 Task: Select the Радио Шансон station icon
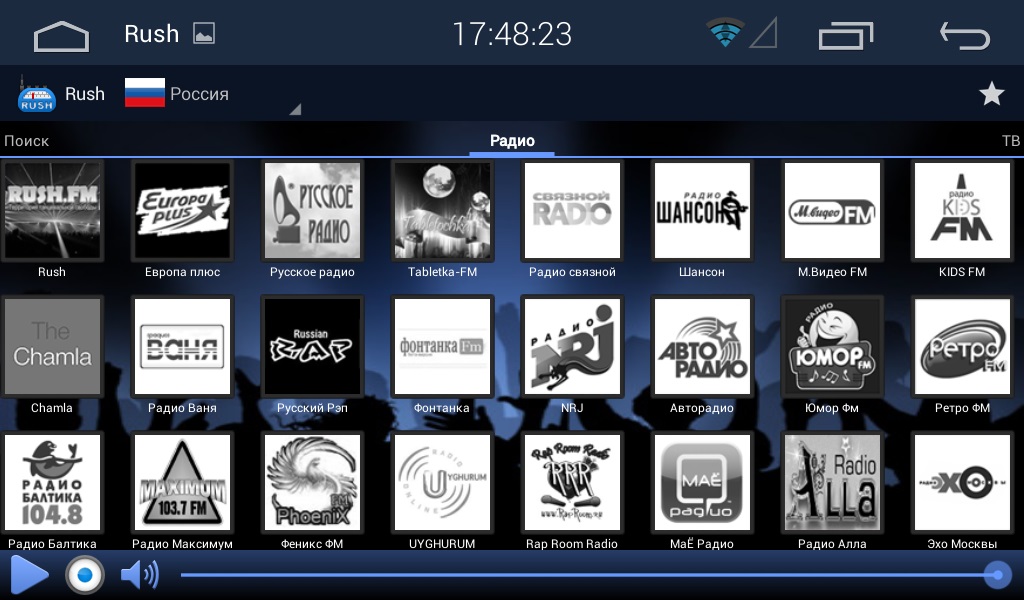pyautogui.click(x=702, y=211)
